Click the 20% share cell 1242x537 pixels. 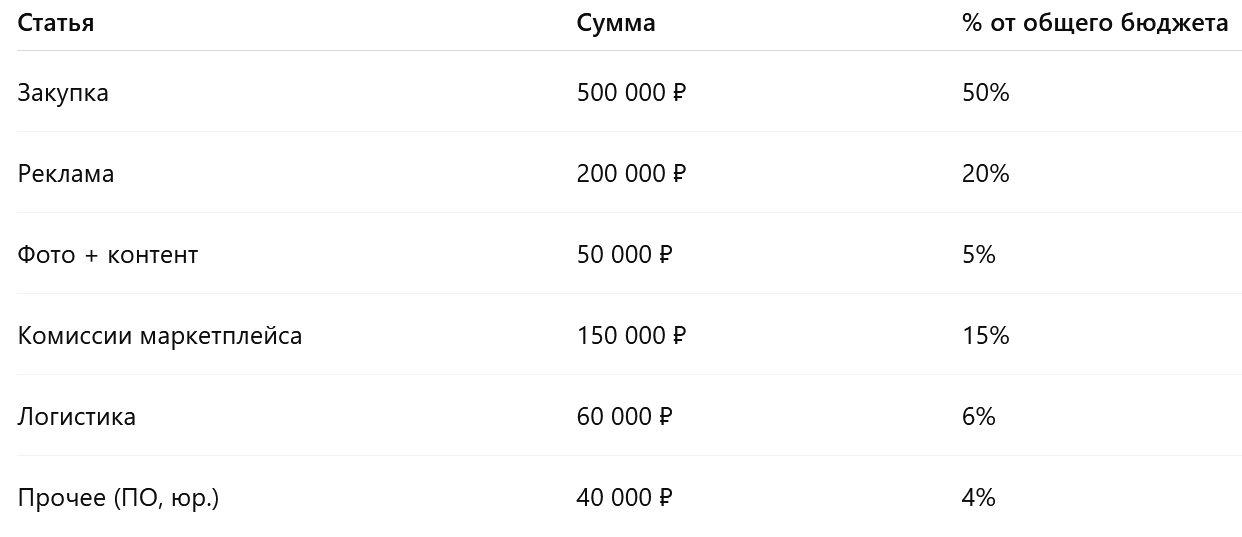(986, 174)
